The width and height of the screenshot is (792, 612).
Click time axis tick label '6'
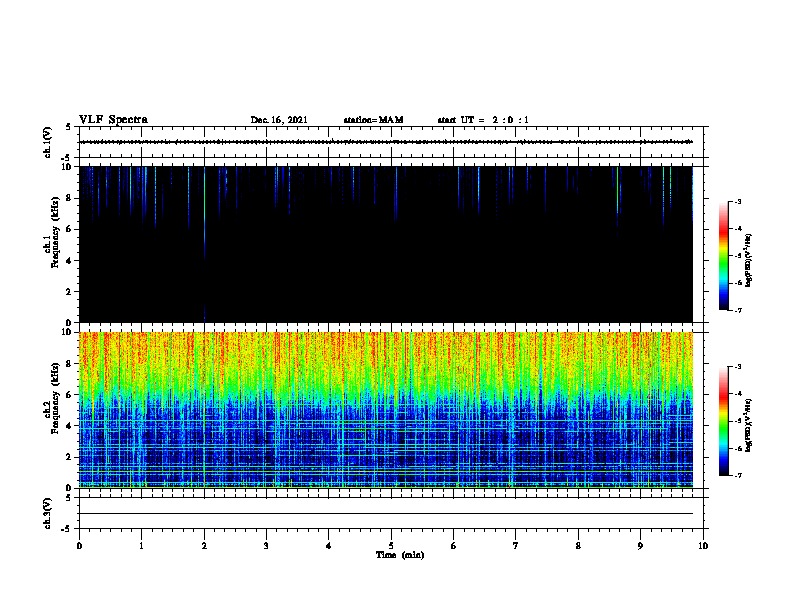(x=454, y=546)
